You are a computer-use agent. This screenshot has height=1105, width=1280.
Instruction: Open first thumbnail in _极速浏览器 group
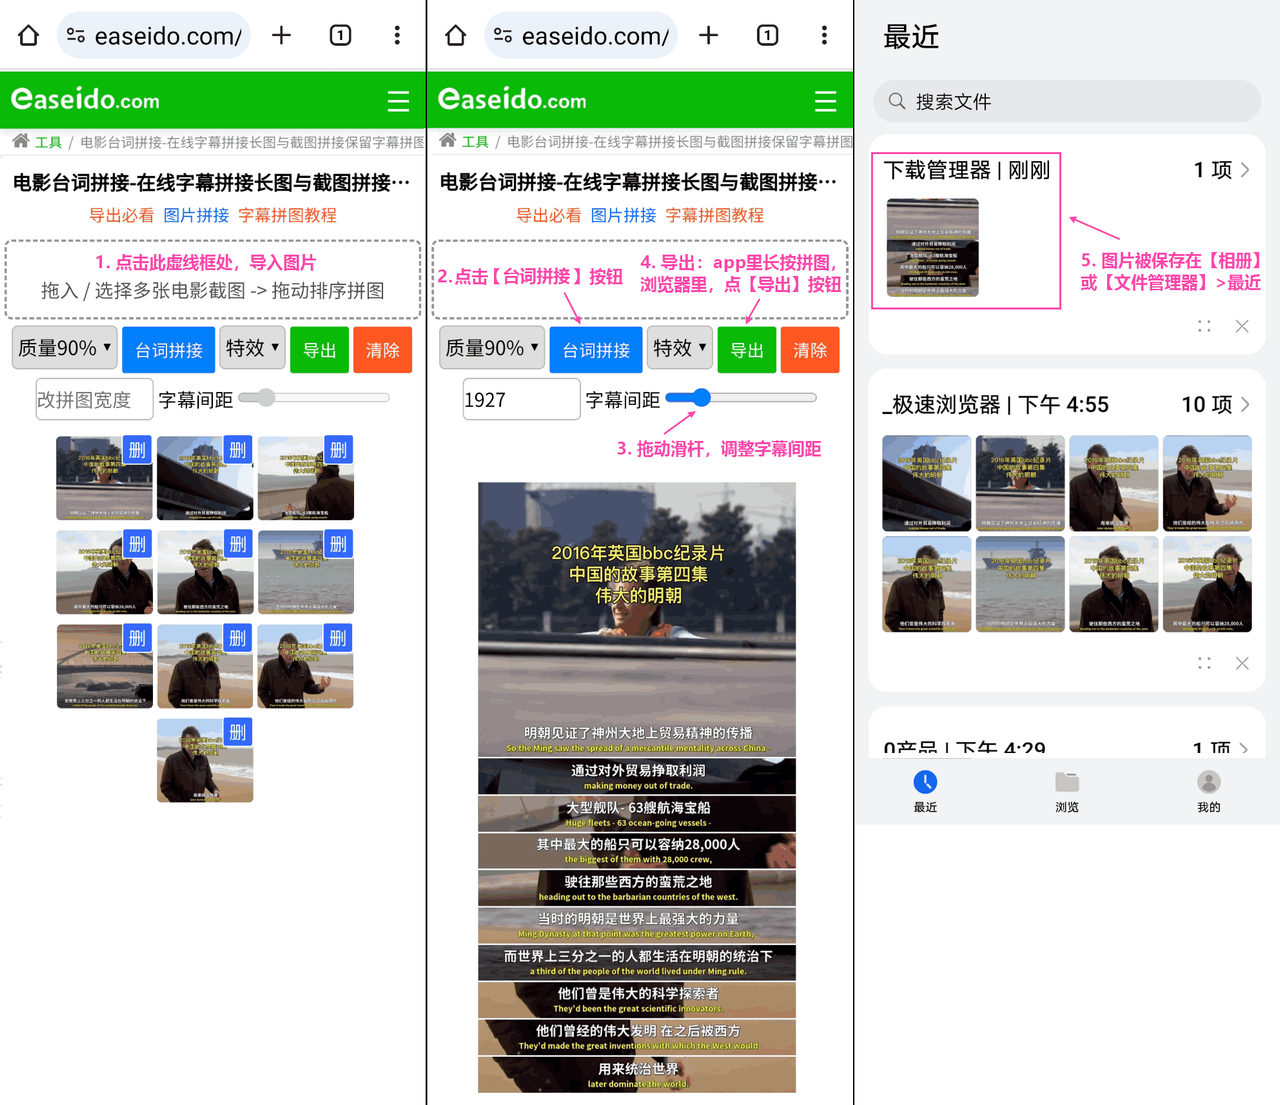tap(926, 483)
